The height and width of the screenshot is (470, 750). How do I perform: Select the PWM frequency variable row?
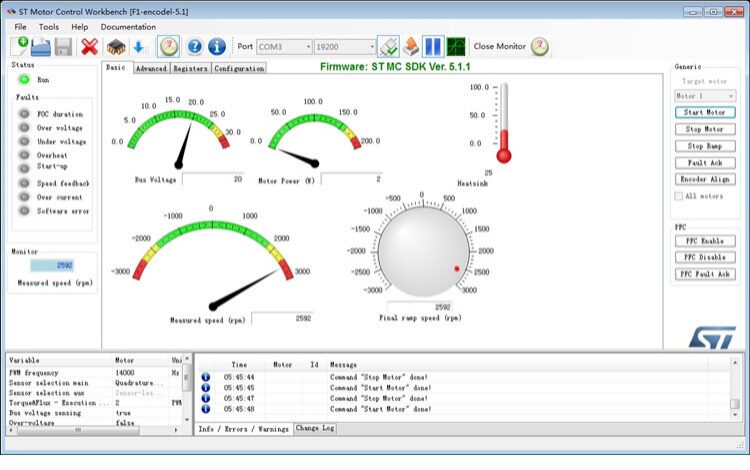coord(94,372)
